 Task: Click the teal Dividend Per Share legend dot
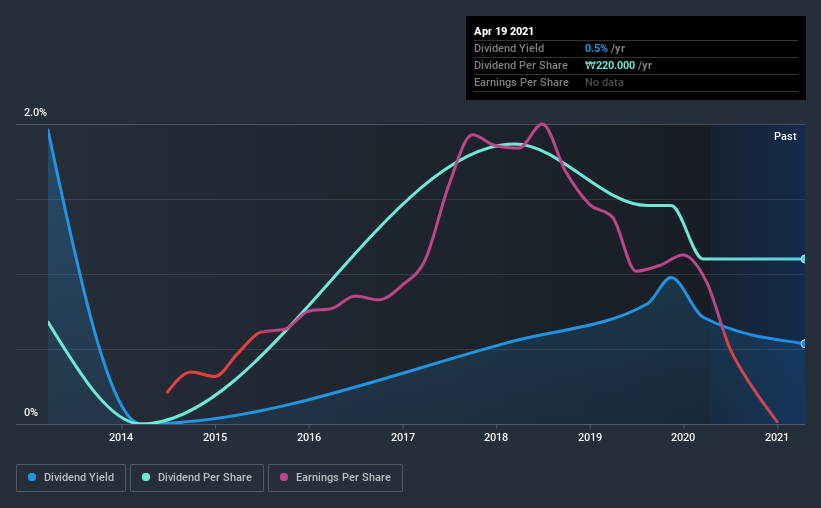tap(146, 477)
